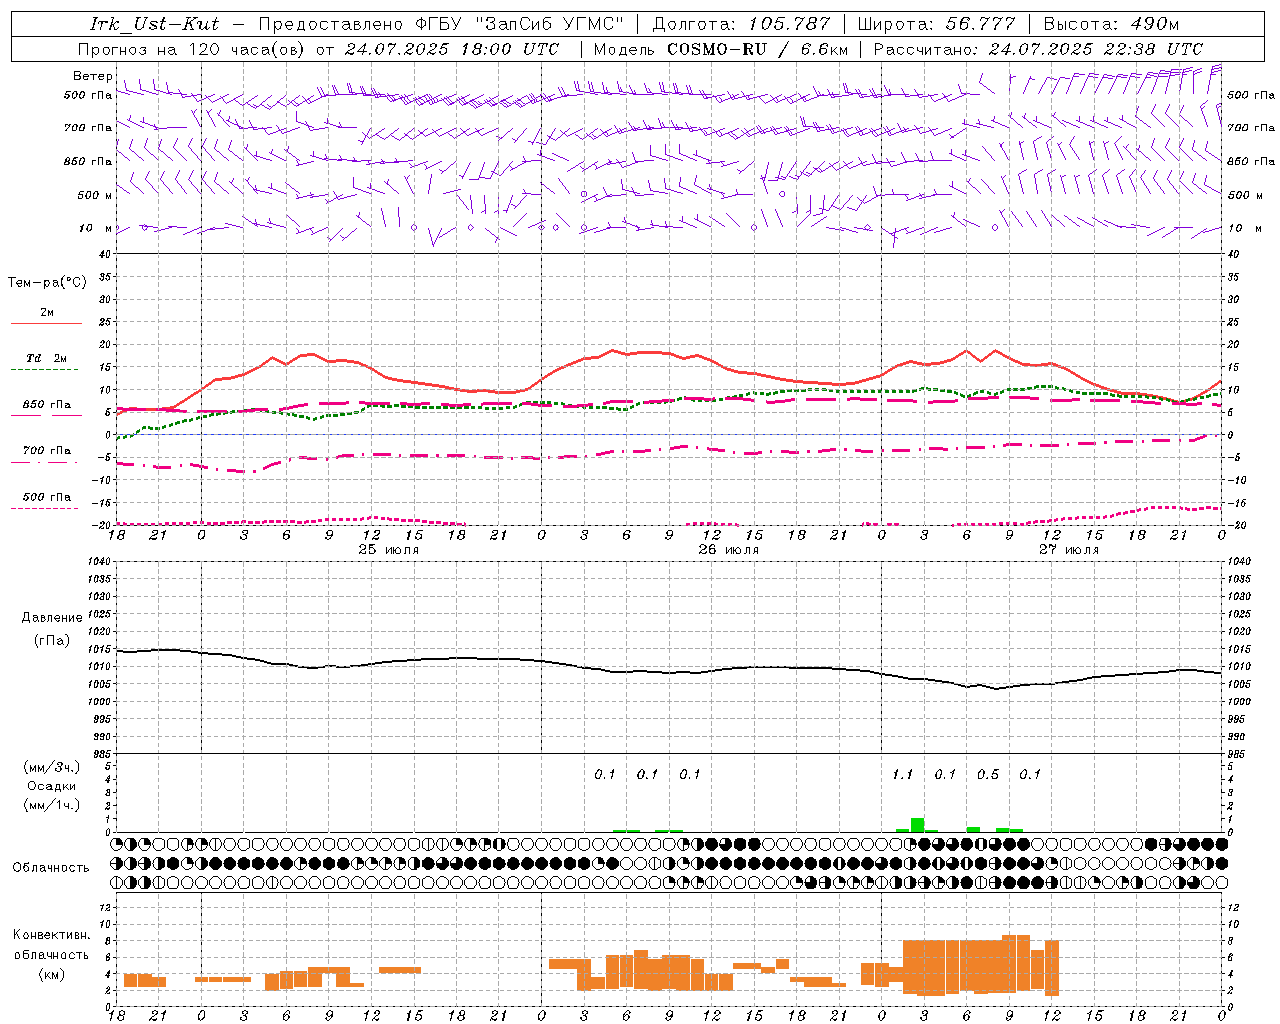Click the "(гПа)" pressure units label
Image resolution: width=1280 pixels, height=1024 pixels.
[52, 641]
